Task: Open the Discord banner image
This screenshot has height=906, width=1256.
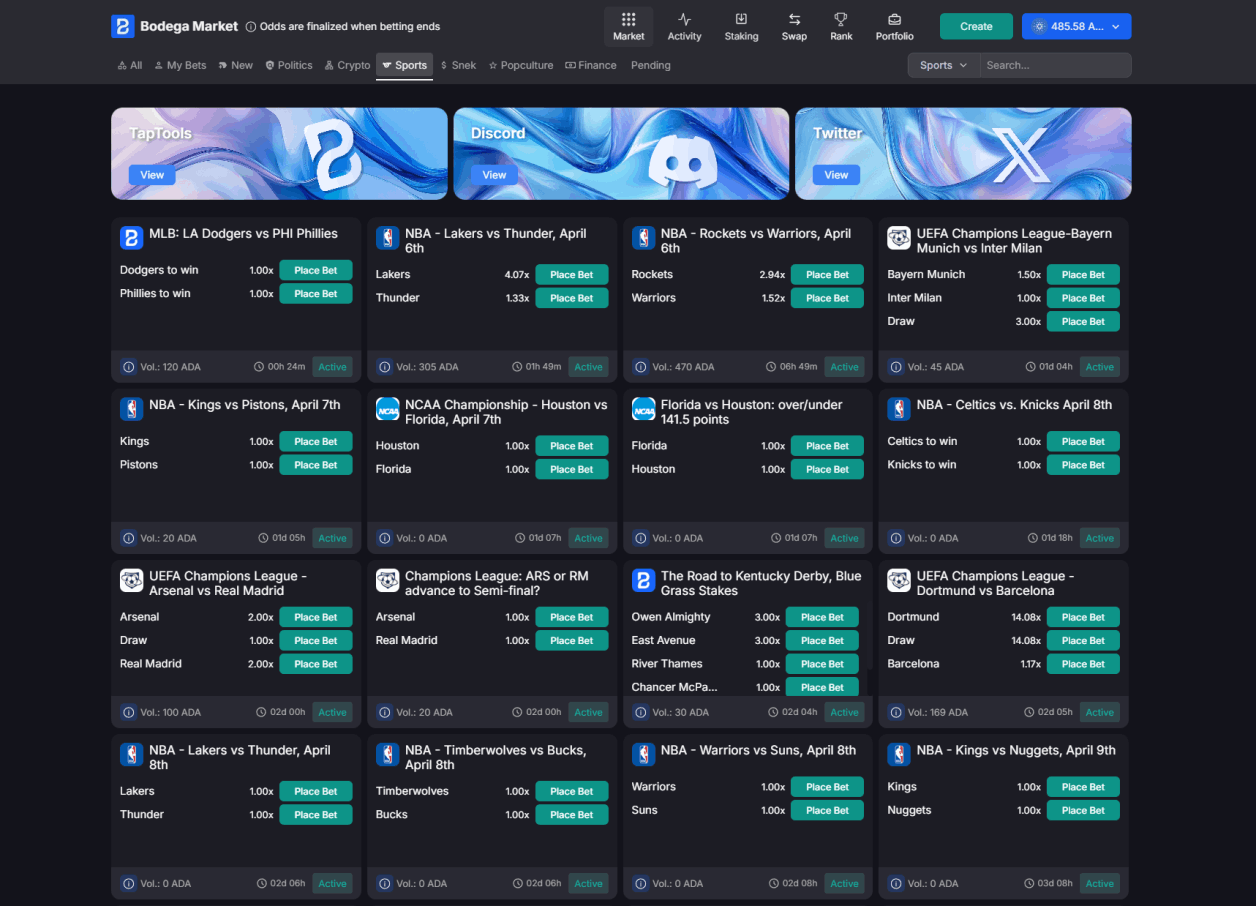Action: [x=621, y=154]
